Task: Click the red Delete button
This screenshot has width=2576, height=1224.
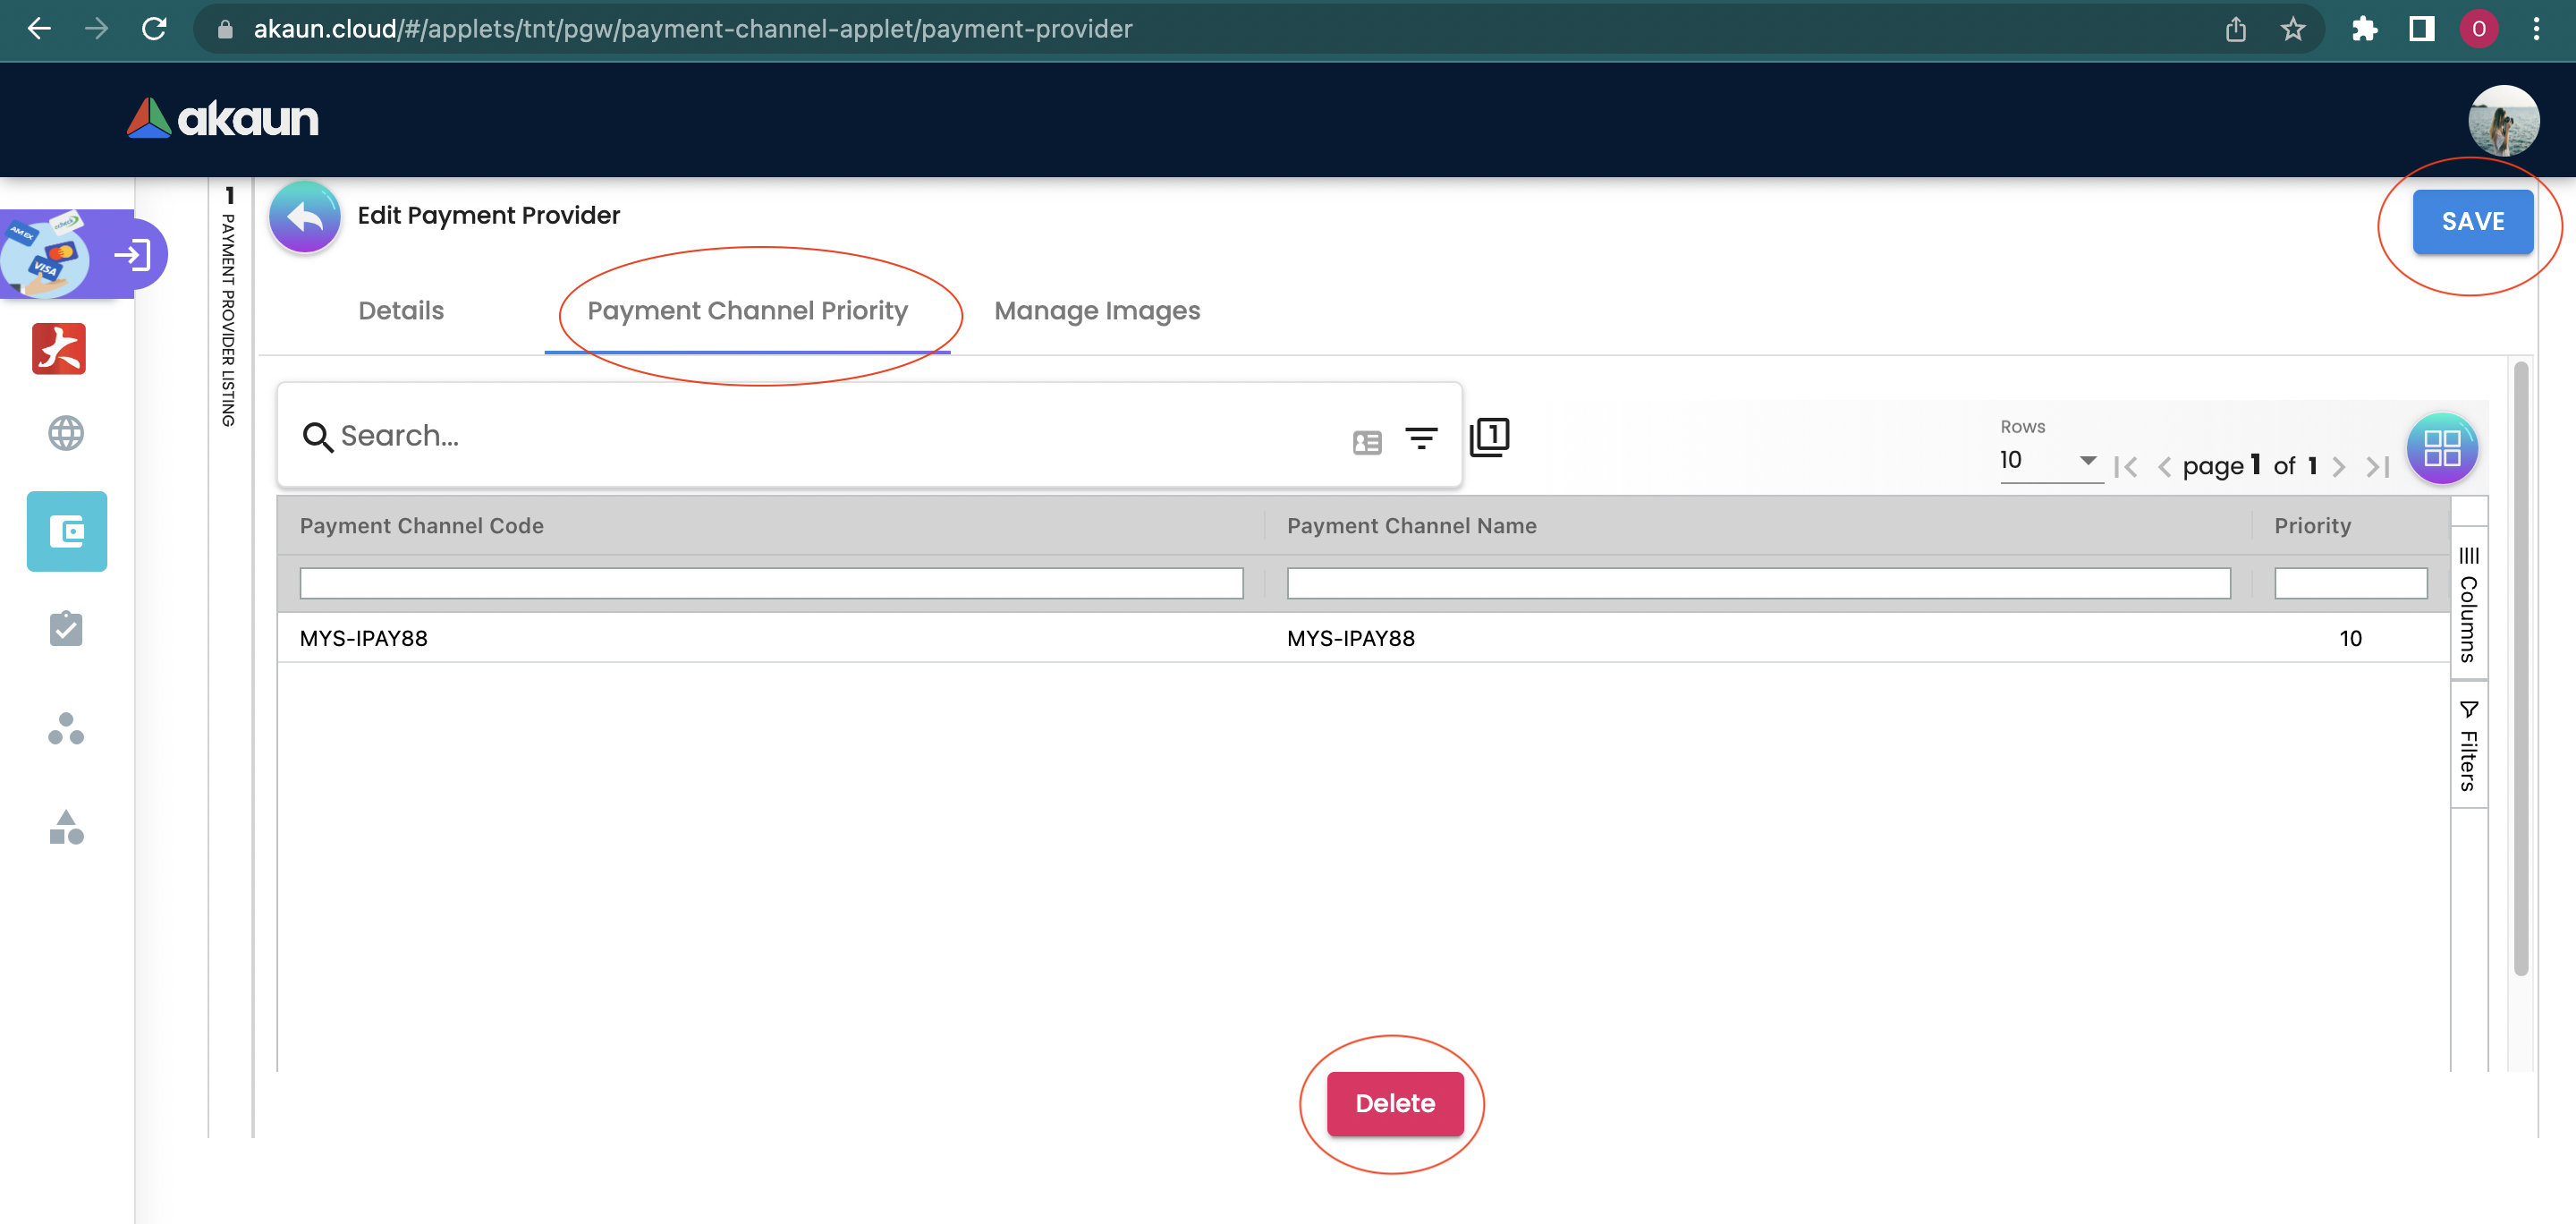Action: [x=1395, y=1103]
